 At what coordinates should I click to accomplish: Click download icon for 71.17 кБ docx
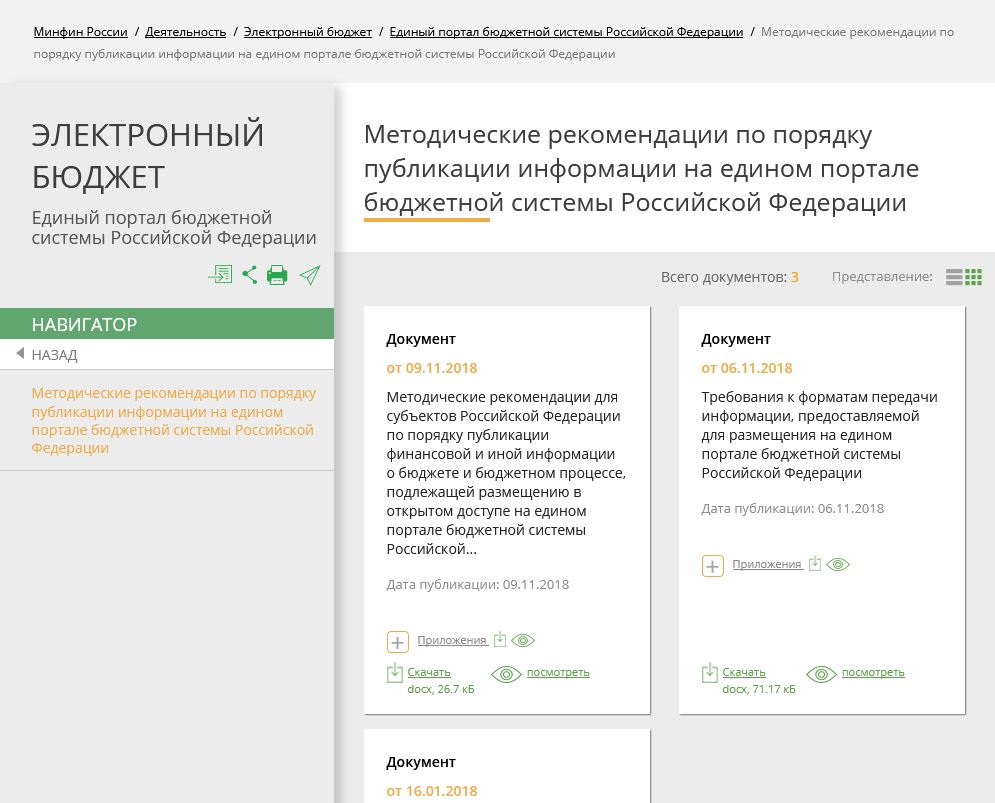[709, 673]
